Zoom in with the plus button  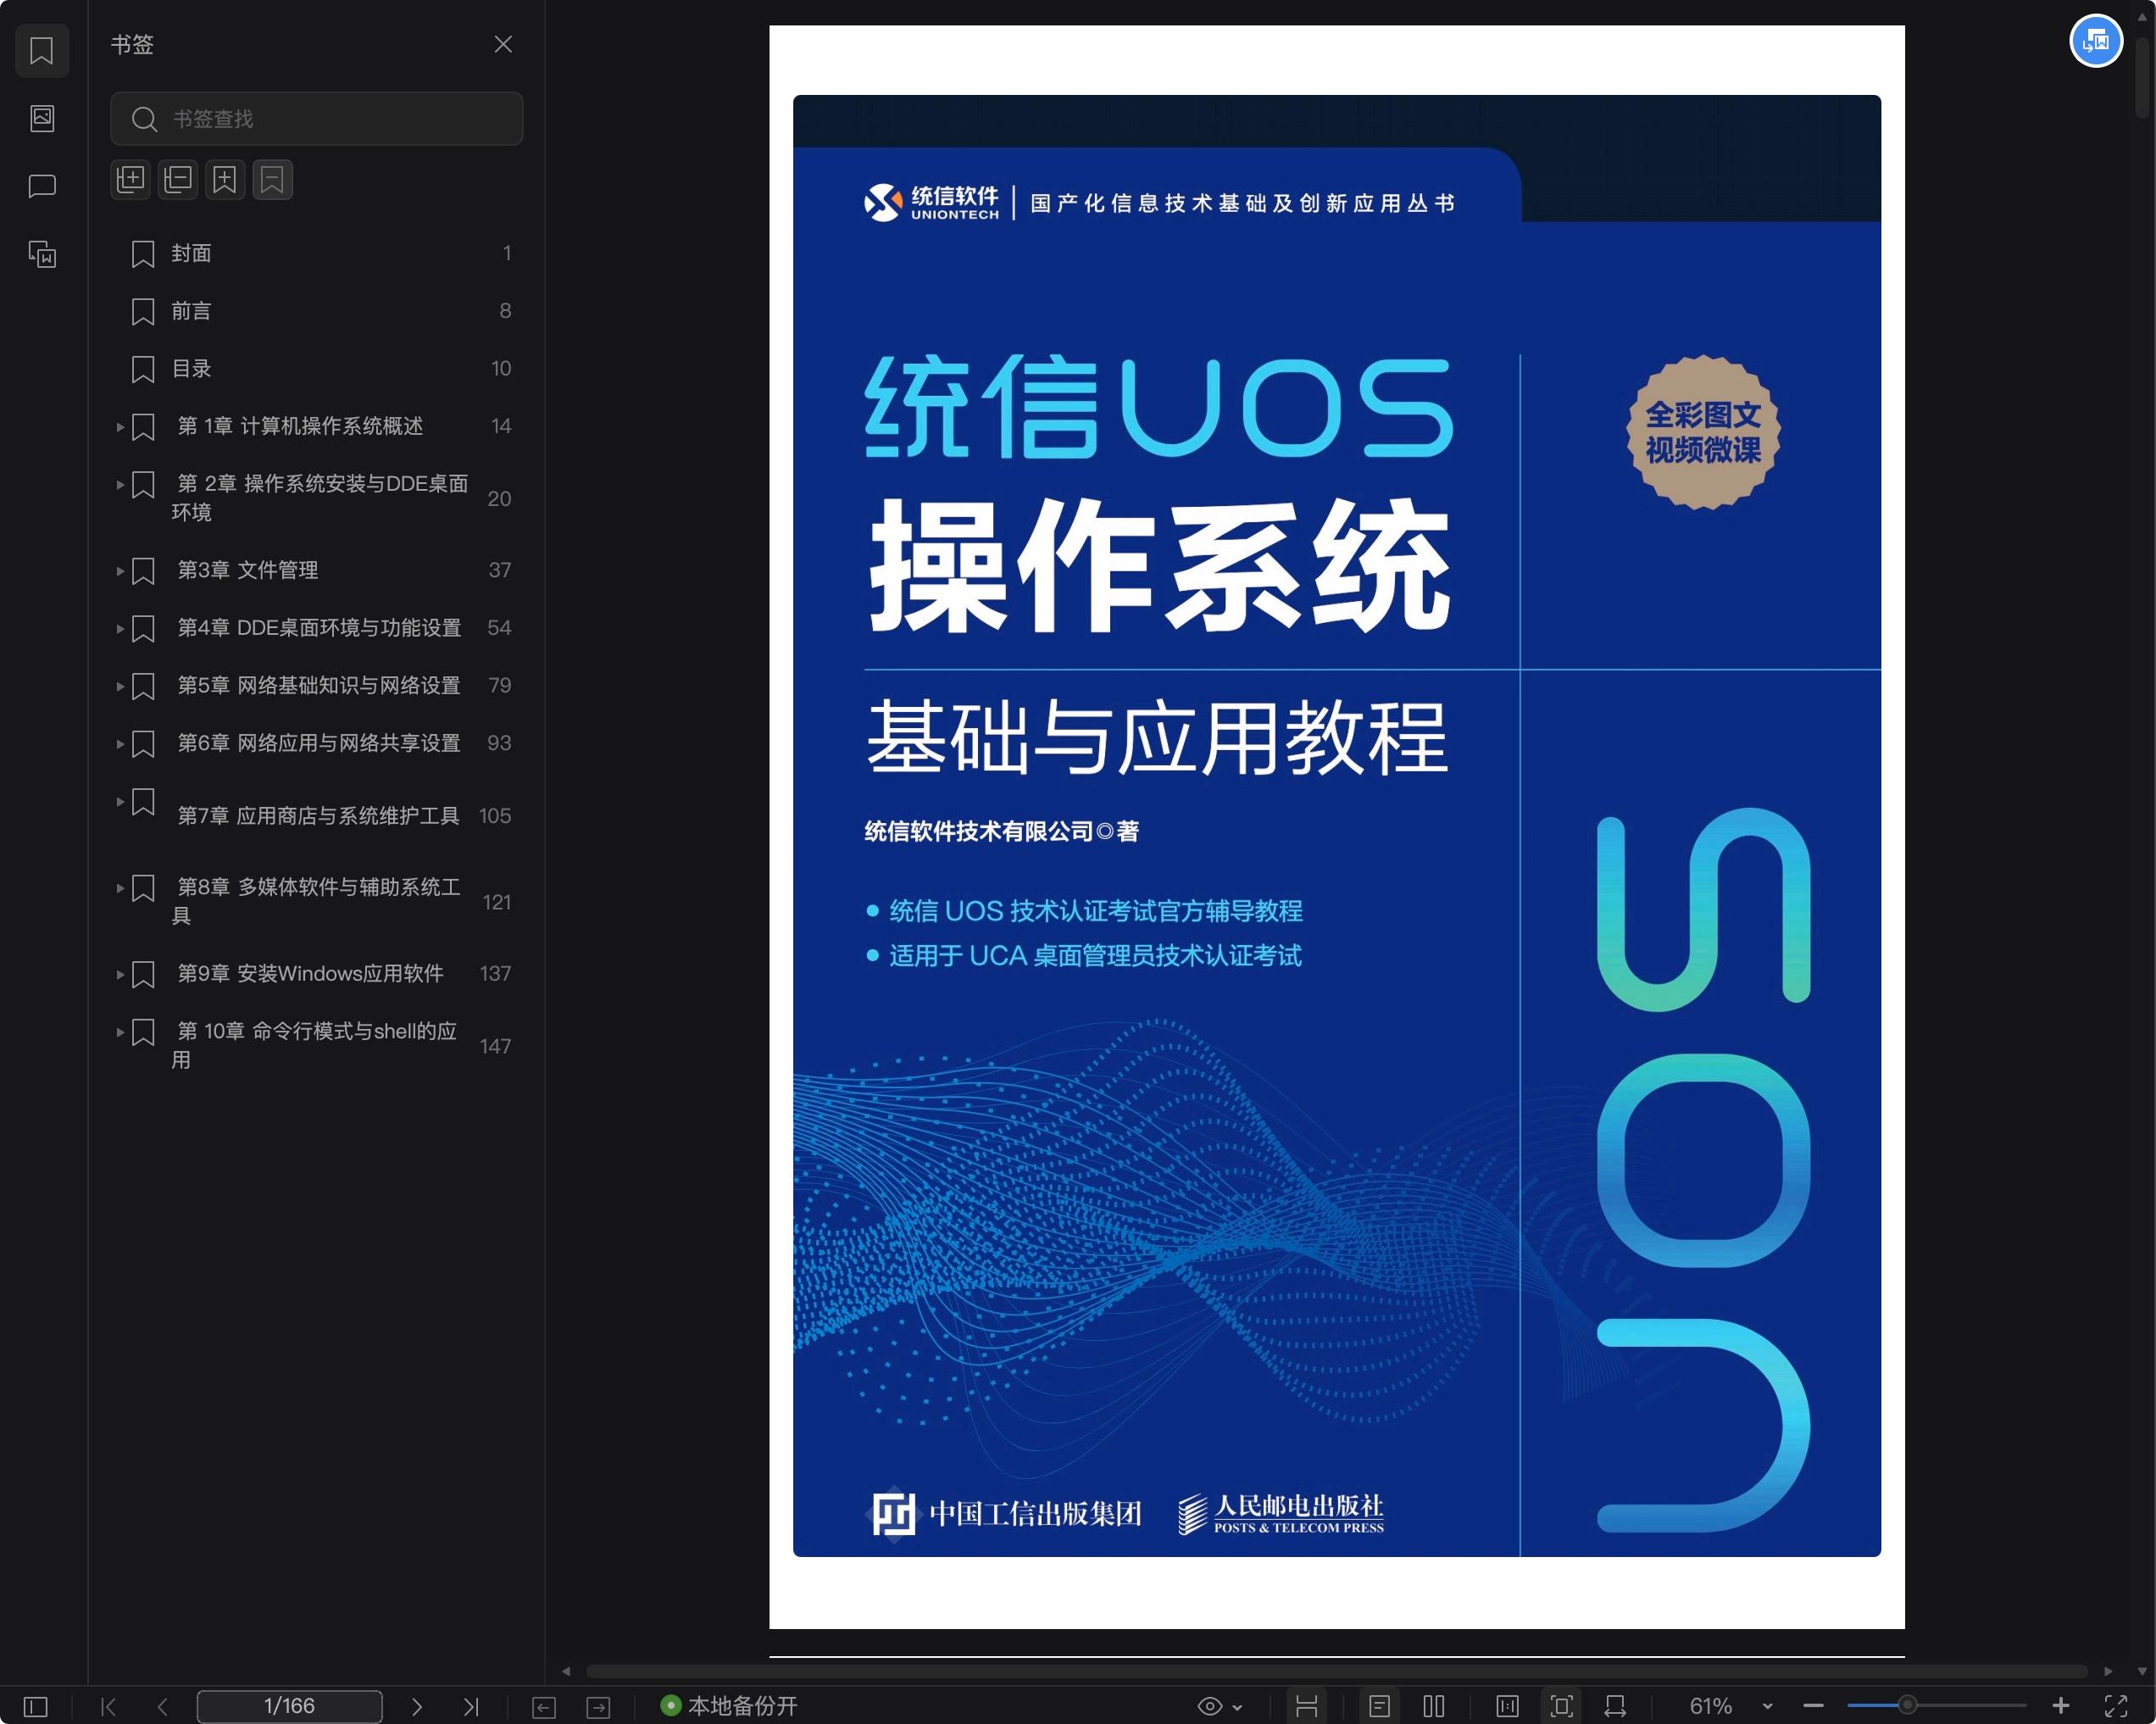(2061, 1706)
